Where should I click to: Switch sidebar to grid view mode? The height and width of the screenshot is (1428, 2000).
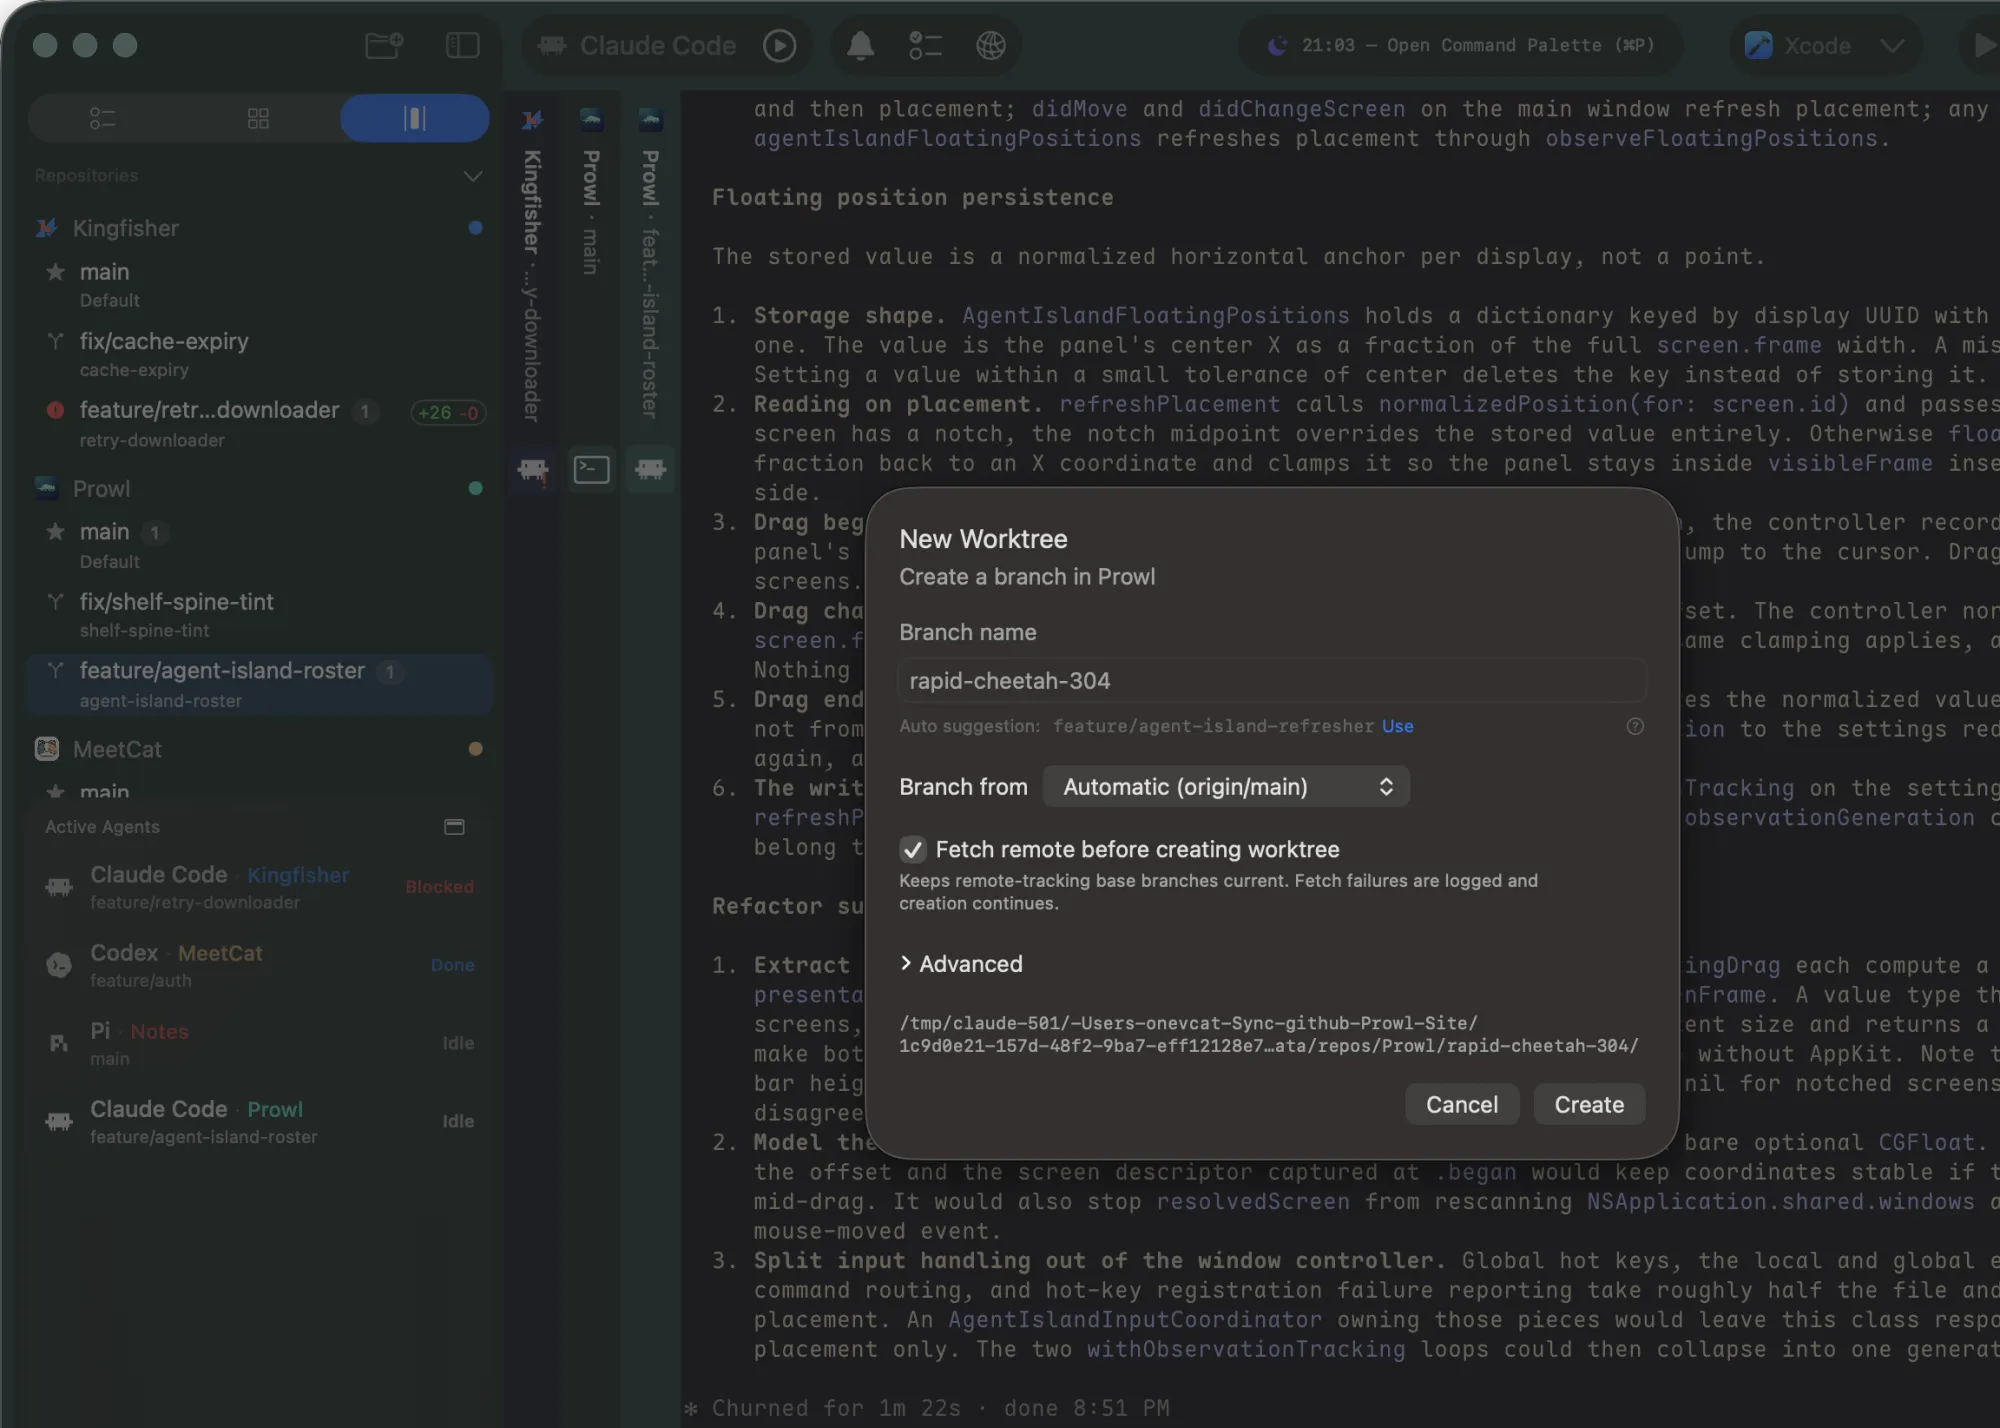tap(258, 119)
